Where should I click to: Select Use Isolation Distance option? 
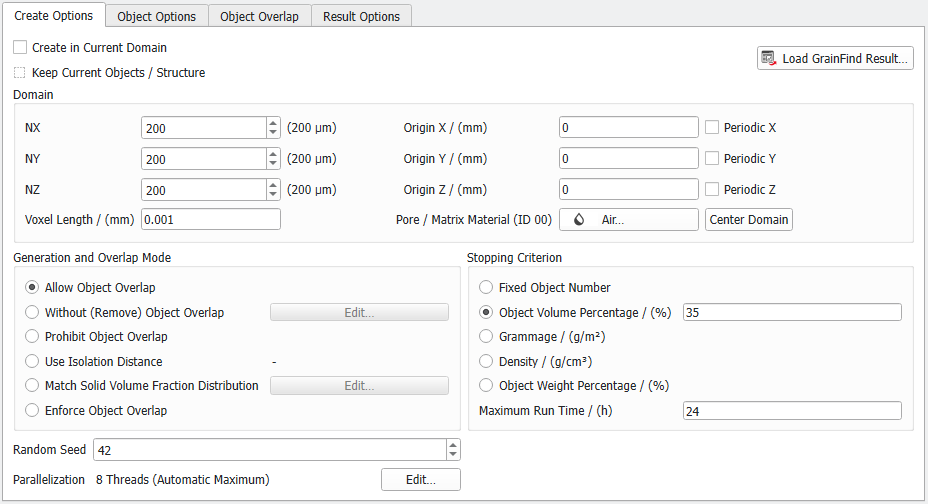click(x=32, y=361)
